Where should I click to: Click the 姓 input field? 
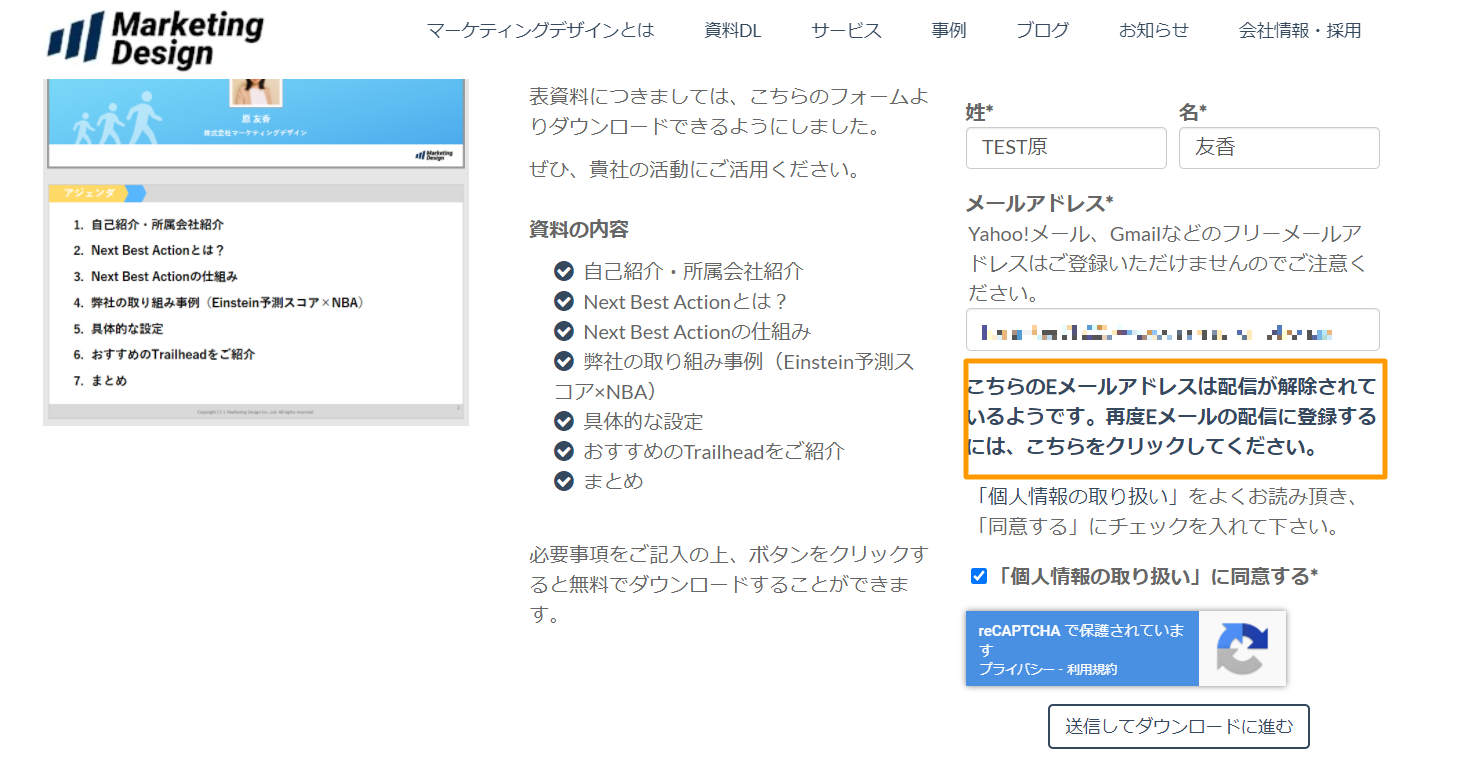click(x=1066, y=148)
